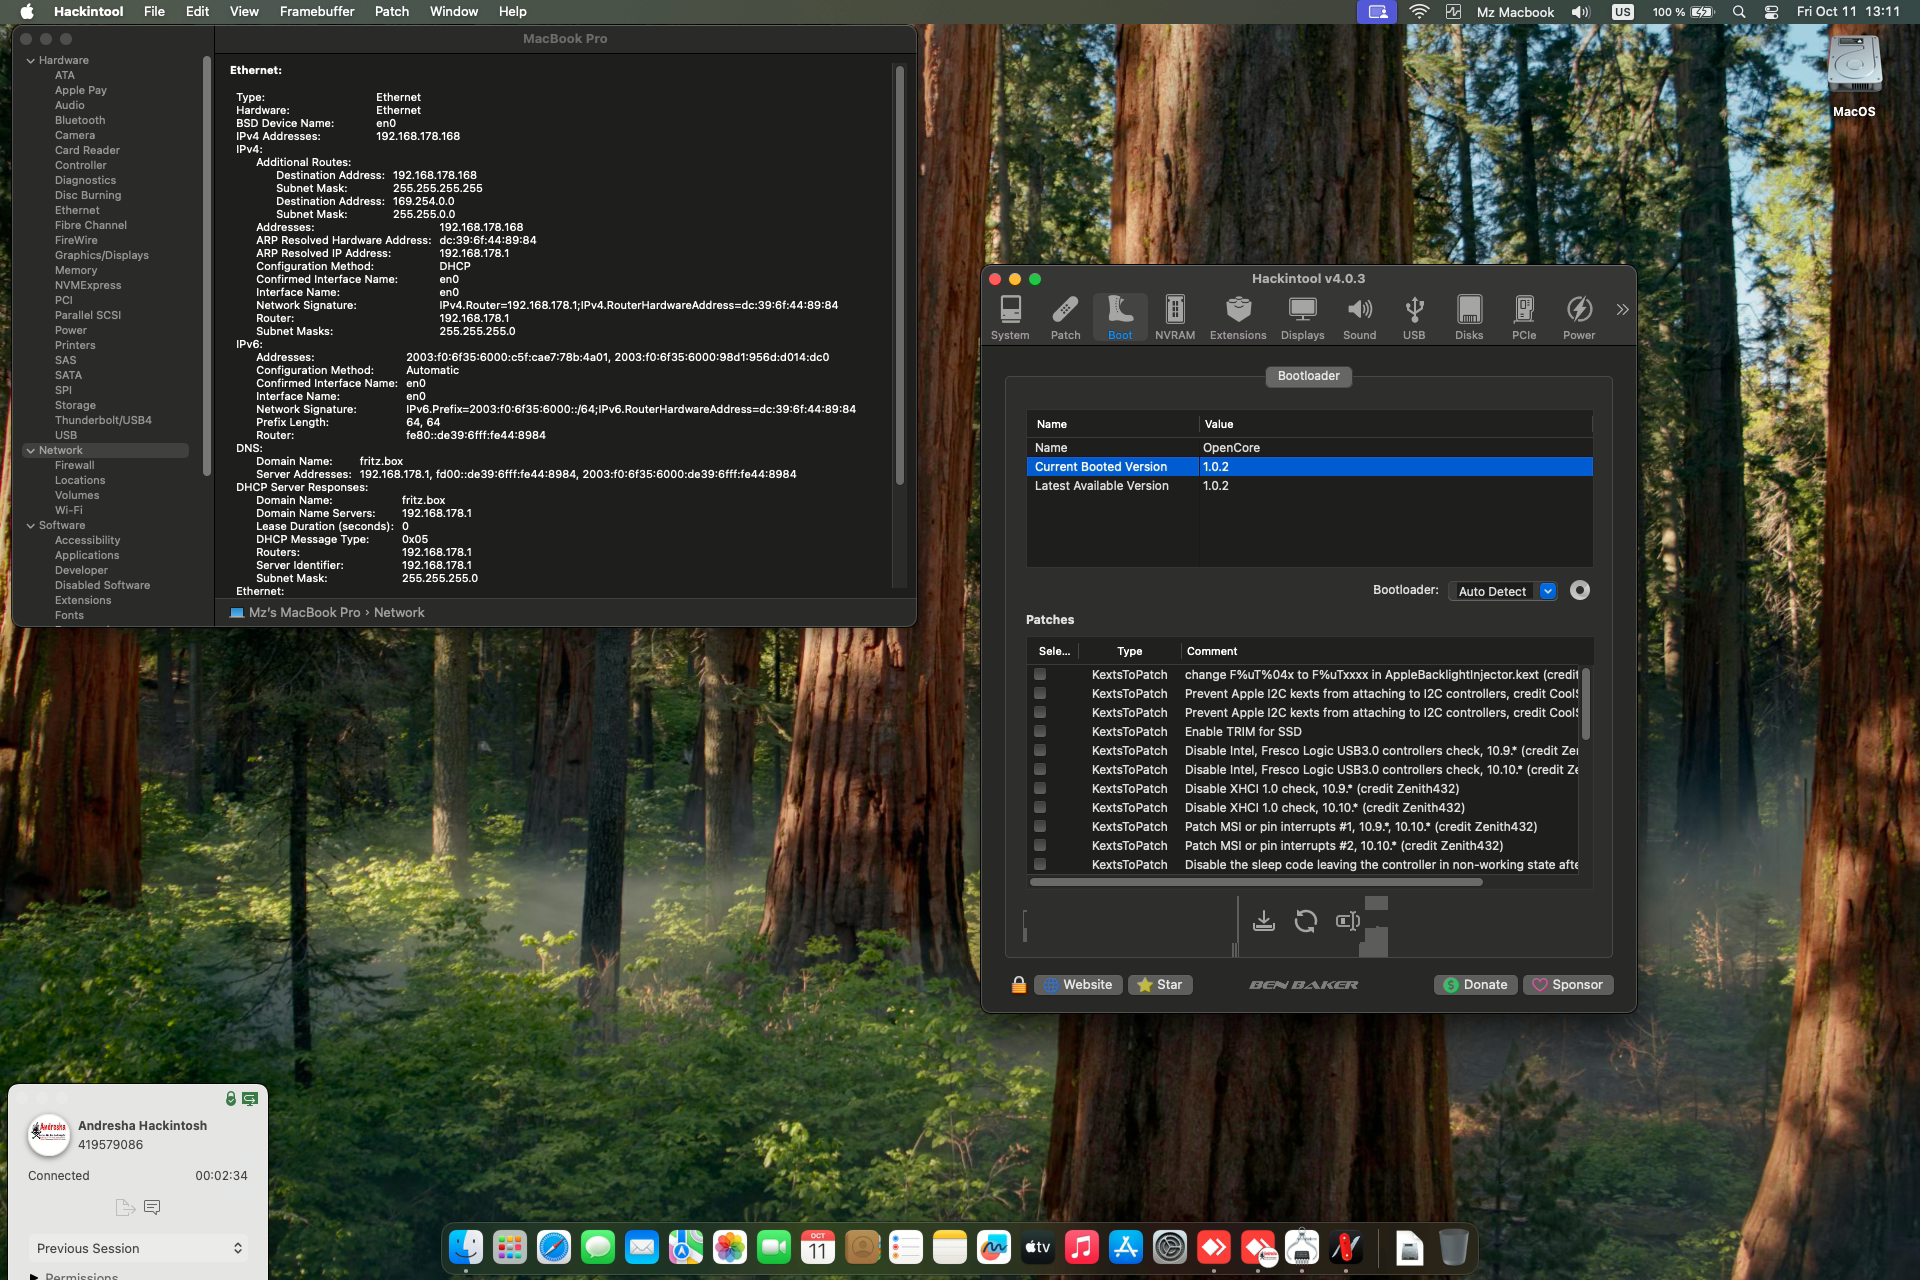Click the download bootloader icon below patches
The image size is (1920, 1280).
(1264, 921)
